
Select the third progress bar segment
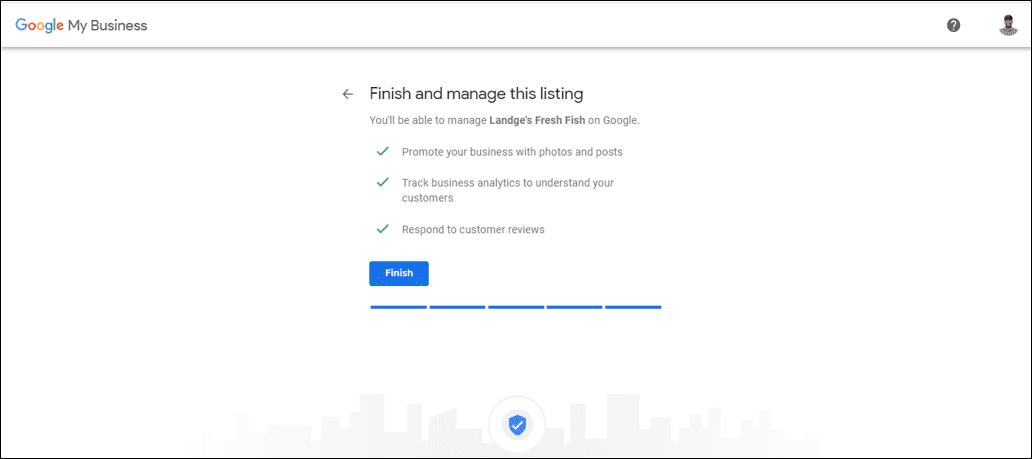(516, 307)
